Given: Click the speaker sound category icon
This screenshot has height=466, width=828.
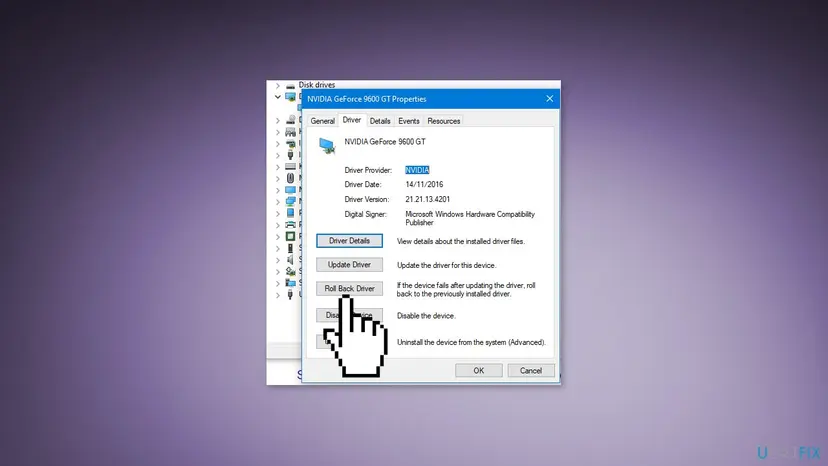Looking at the screenshot, I should tap(290, 259).
